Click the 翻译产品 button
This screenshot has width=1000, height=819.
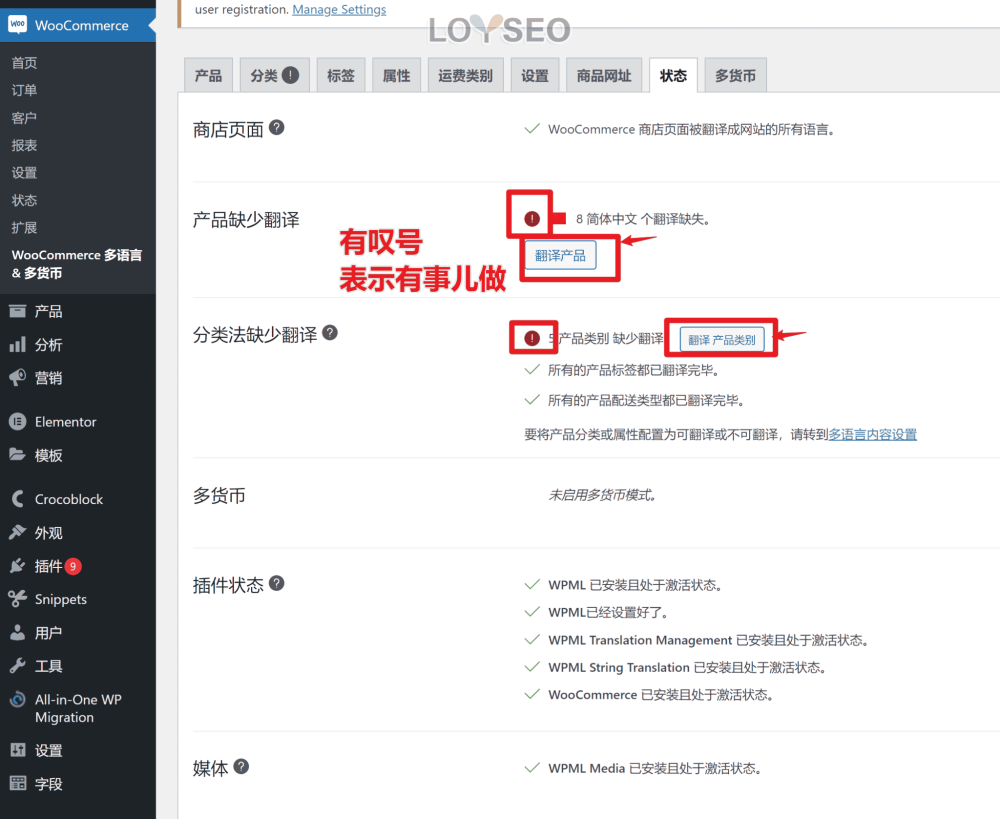(x=560, y=255)
